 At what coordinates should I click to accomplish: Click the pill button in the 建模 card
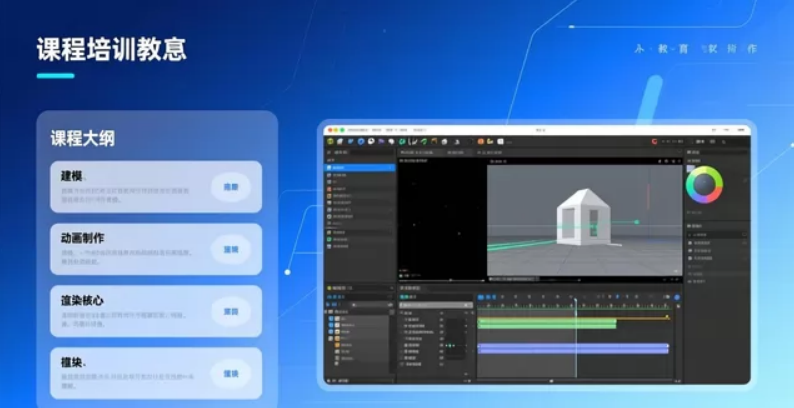pos(231,187)
